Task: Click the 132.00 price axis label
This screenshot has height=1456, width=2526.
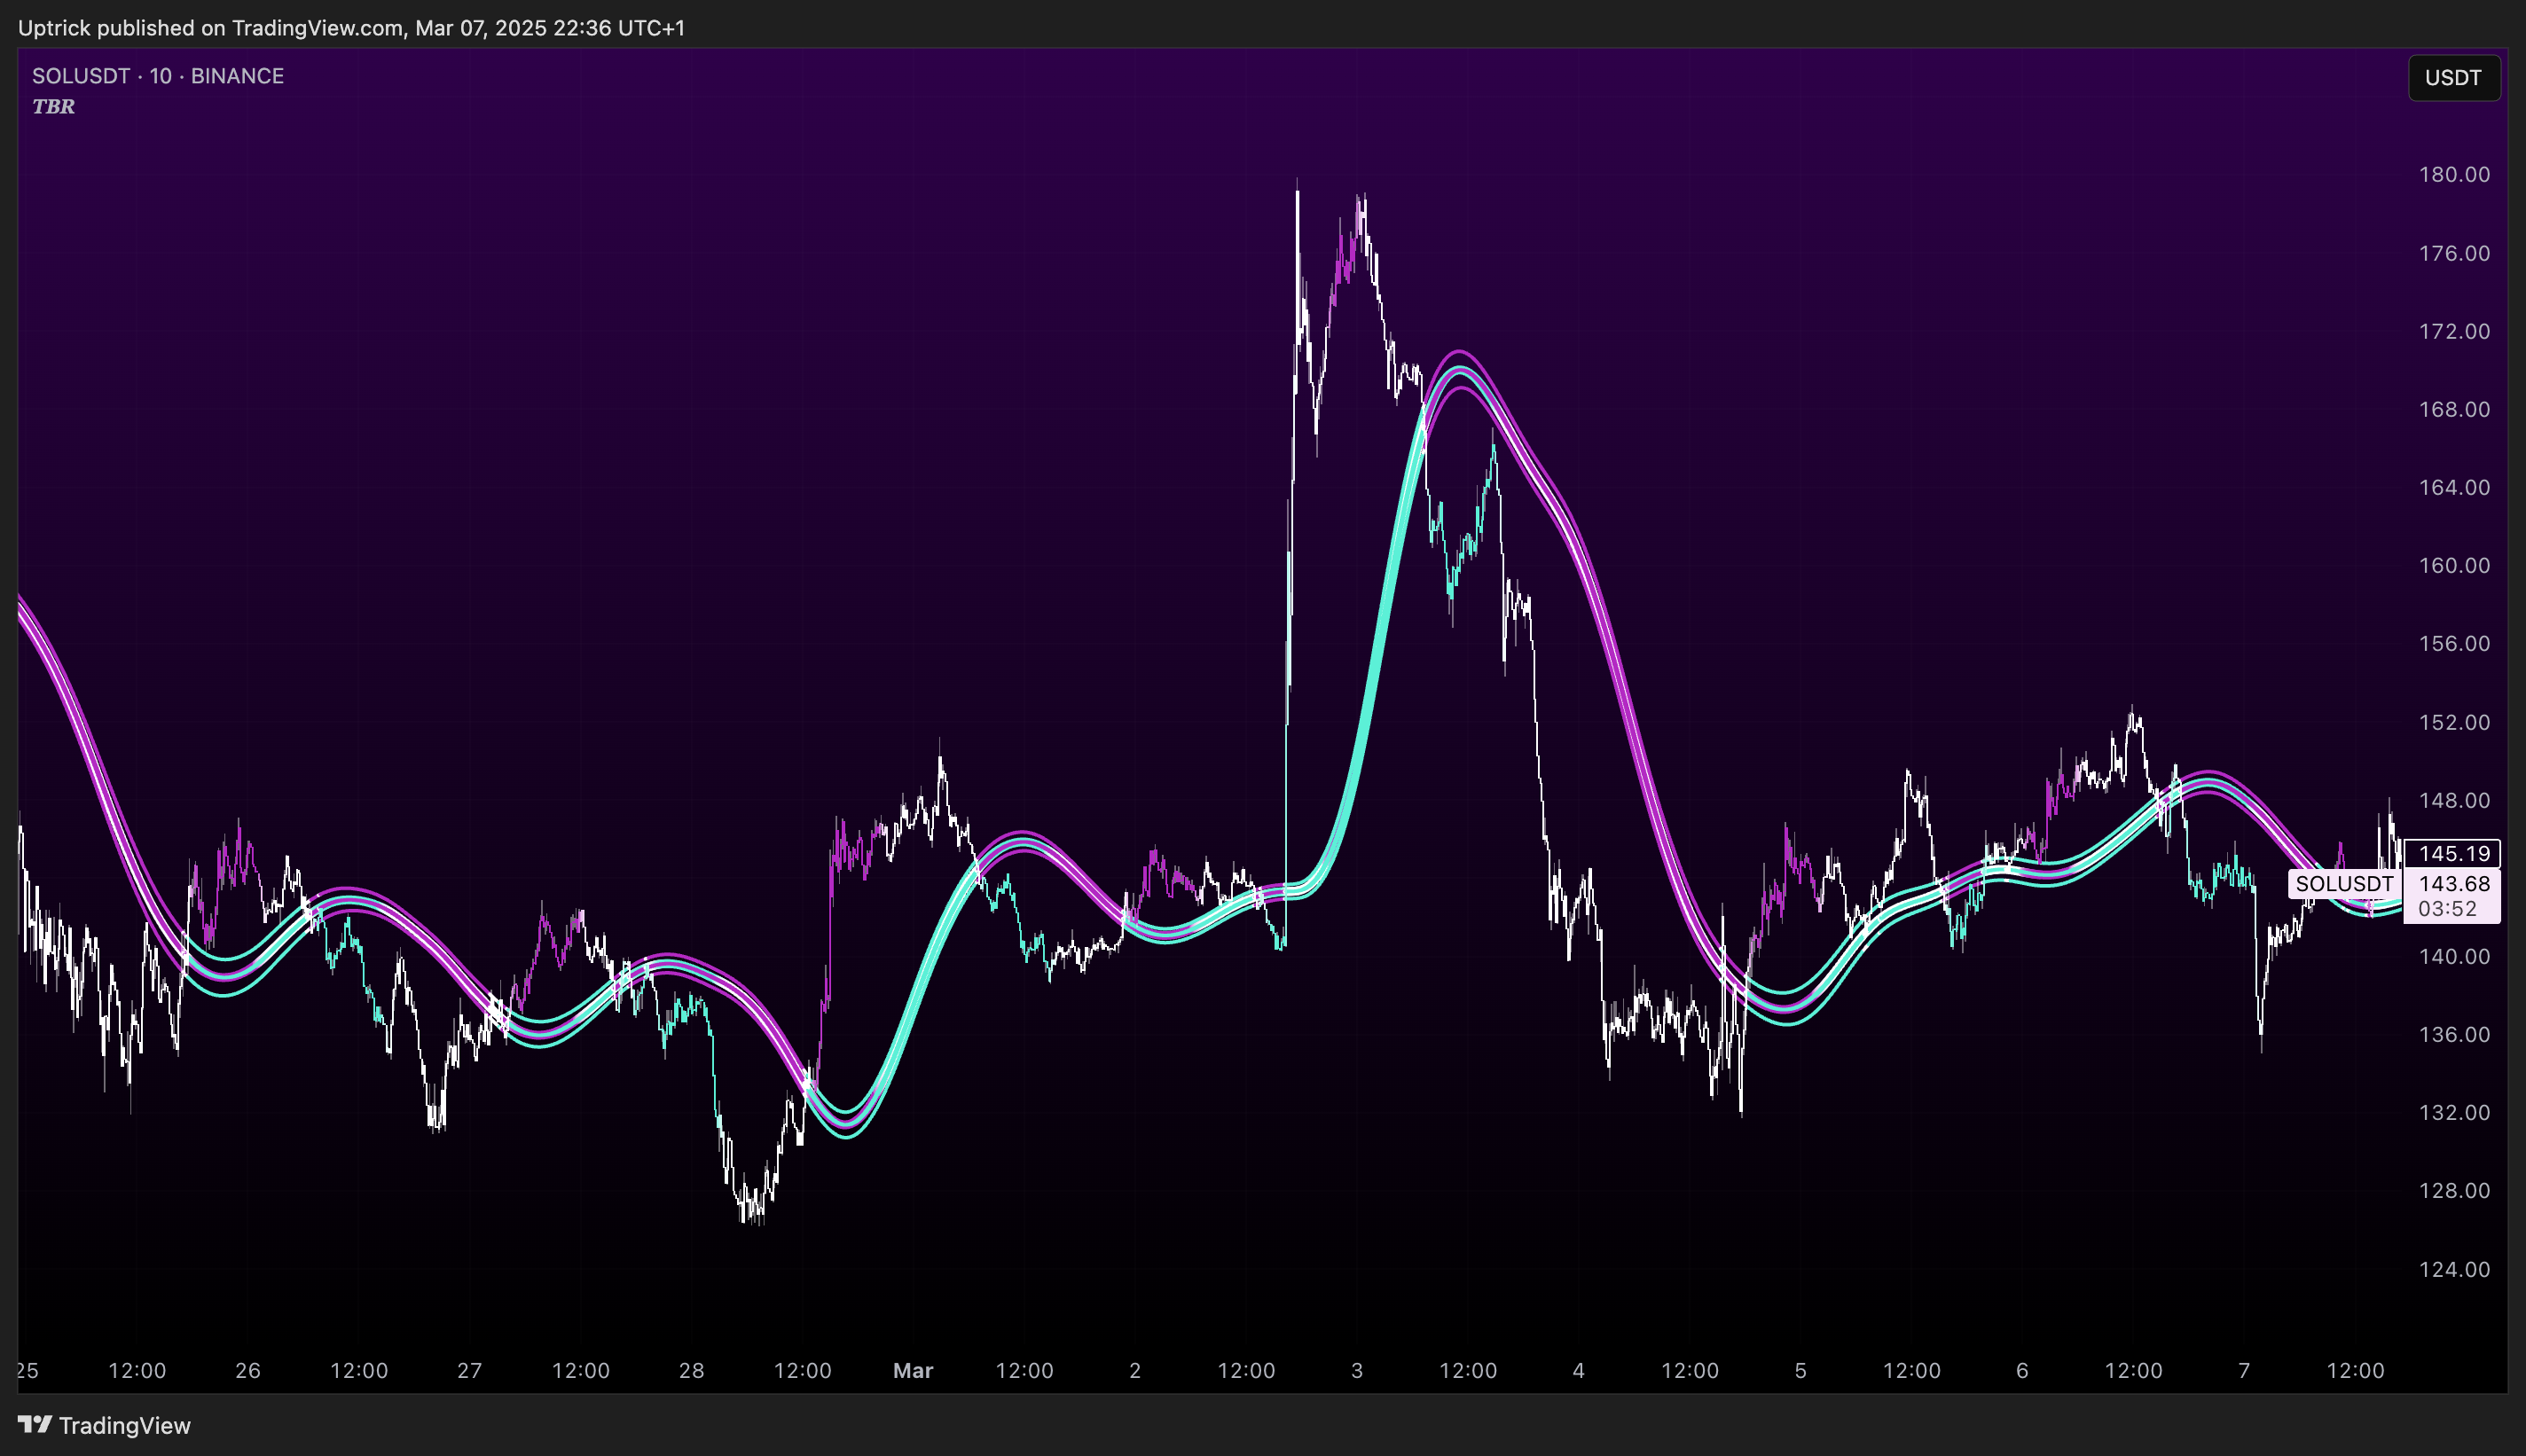Action: click(x=2454, y=1112)
